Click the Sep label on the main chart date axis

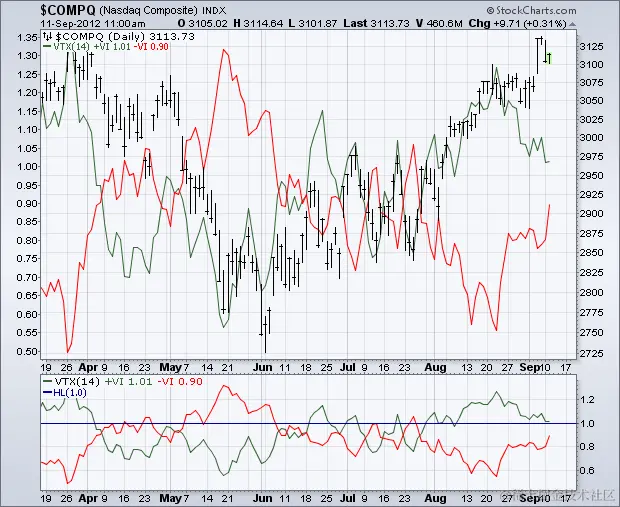[x=529, y=367]
